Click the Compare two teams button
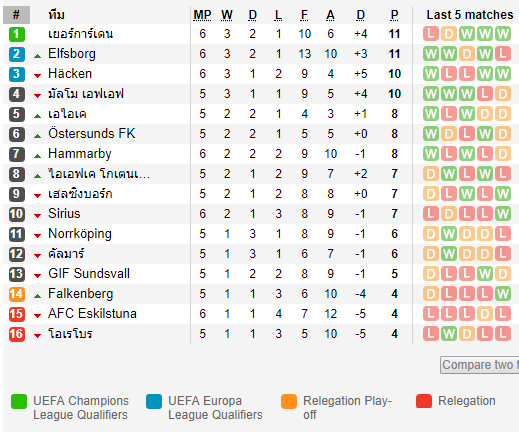The height and width of the screenshot is (432, 519). pos(479,365)
